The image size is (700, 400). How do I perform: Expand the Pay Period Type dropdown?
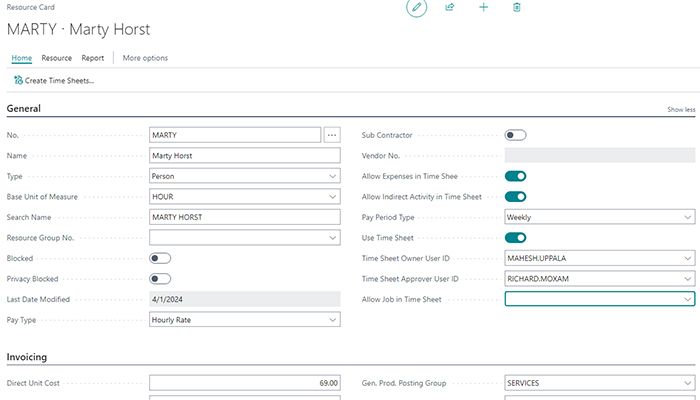tap(600, 217)
